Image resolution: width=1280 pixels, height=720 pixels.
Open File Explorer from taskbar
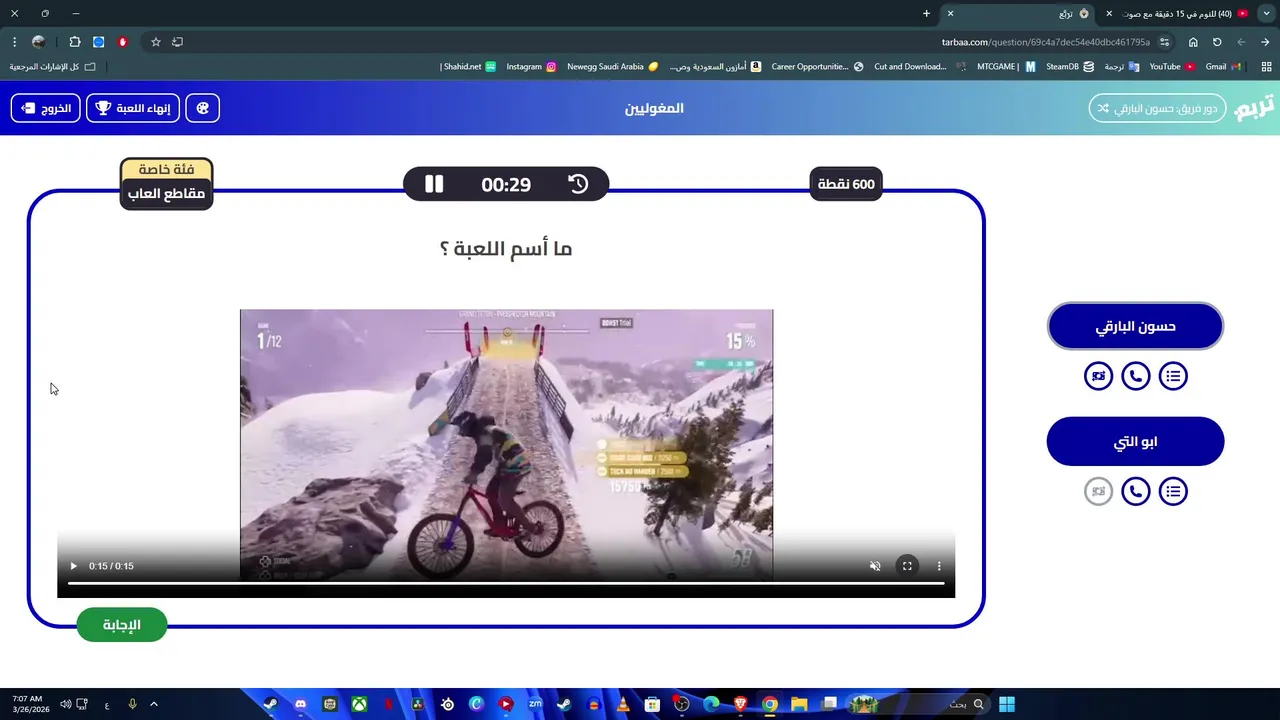[x=799, y=704]
